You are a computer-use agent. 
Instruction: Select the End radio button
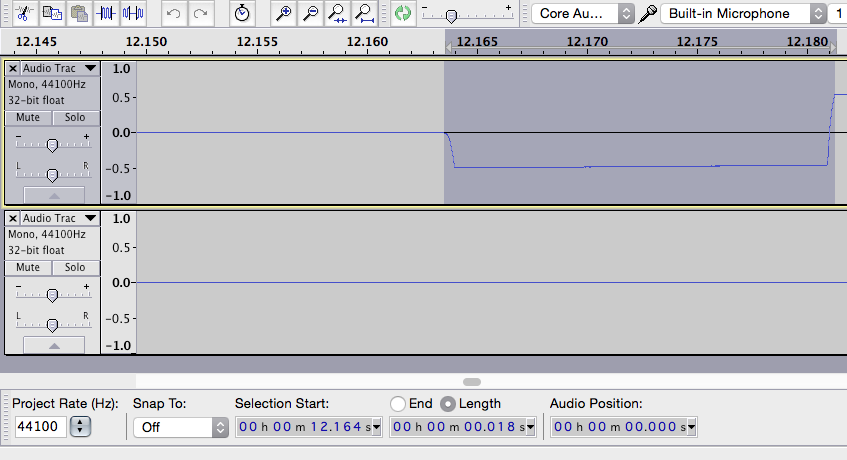[398, 404]
